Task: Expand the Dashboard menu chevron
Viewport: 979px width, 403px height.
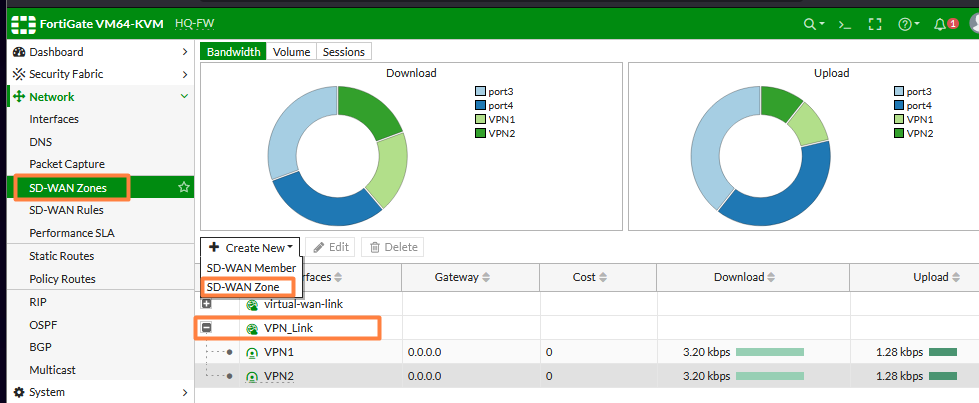Action: click(x=184, y=52)
